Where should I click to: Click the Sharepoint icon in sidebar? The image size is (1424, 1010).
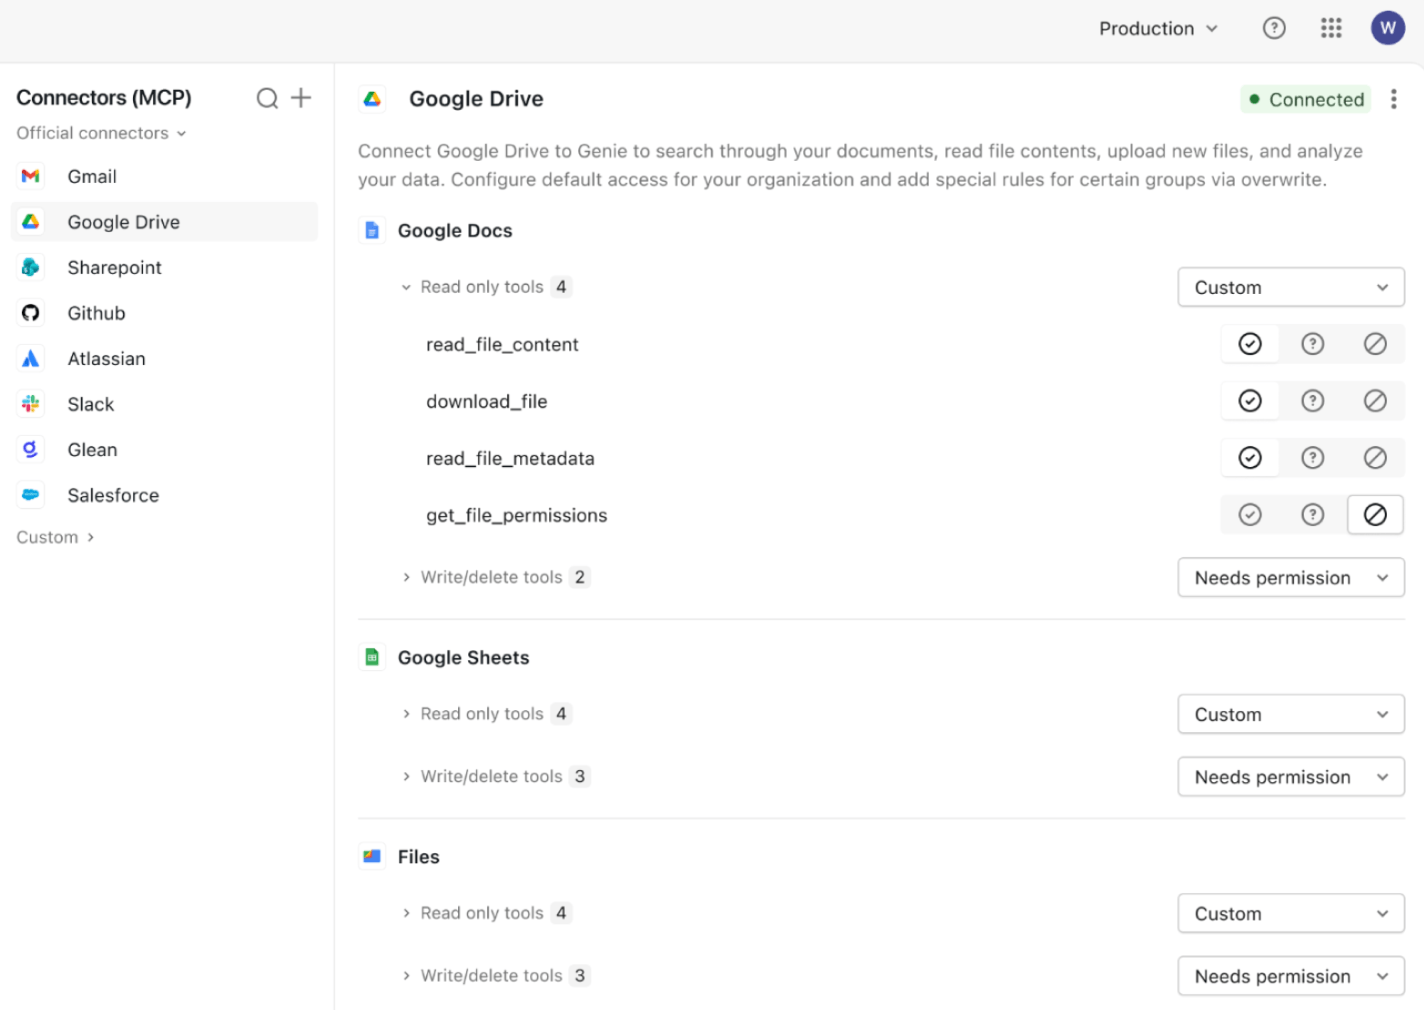31,267
